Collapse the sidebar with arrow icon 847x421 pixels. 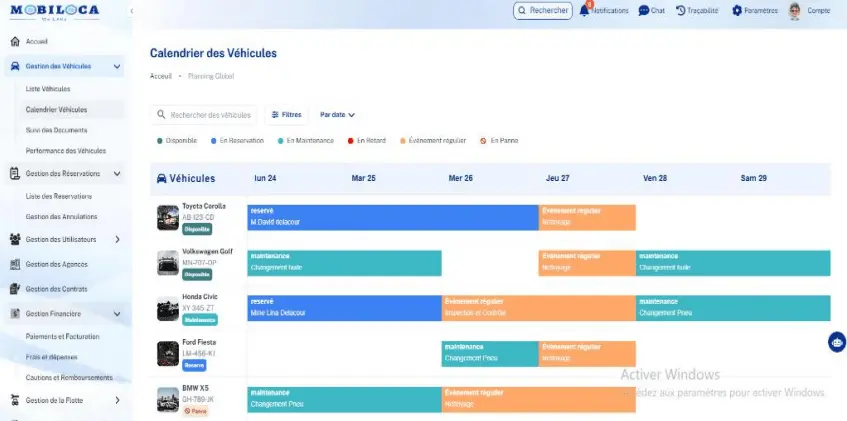pos(132,11)
